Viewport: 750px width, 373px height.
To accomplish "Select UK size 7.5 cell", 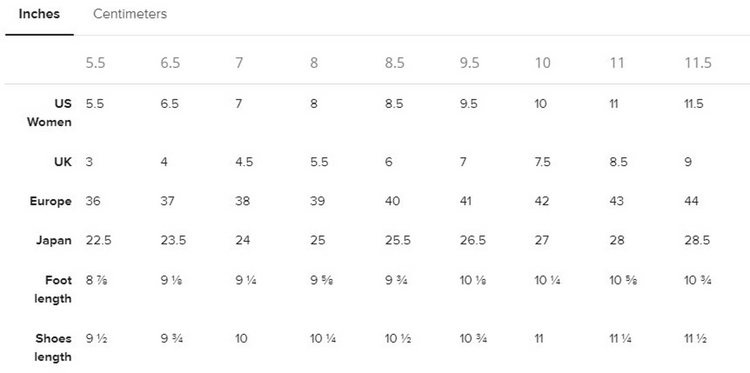I will pos(542,162).
